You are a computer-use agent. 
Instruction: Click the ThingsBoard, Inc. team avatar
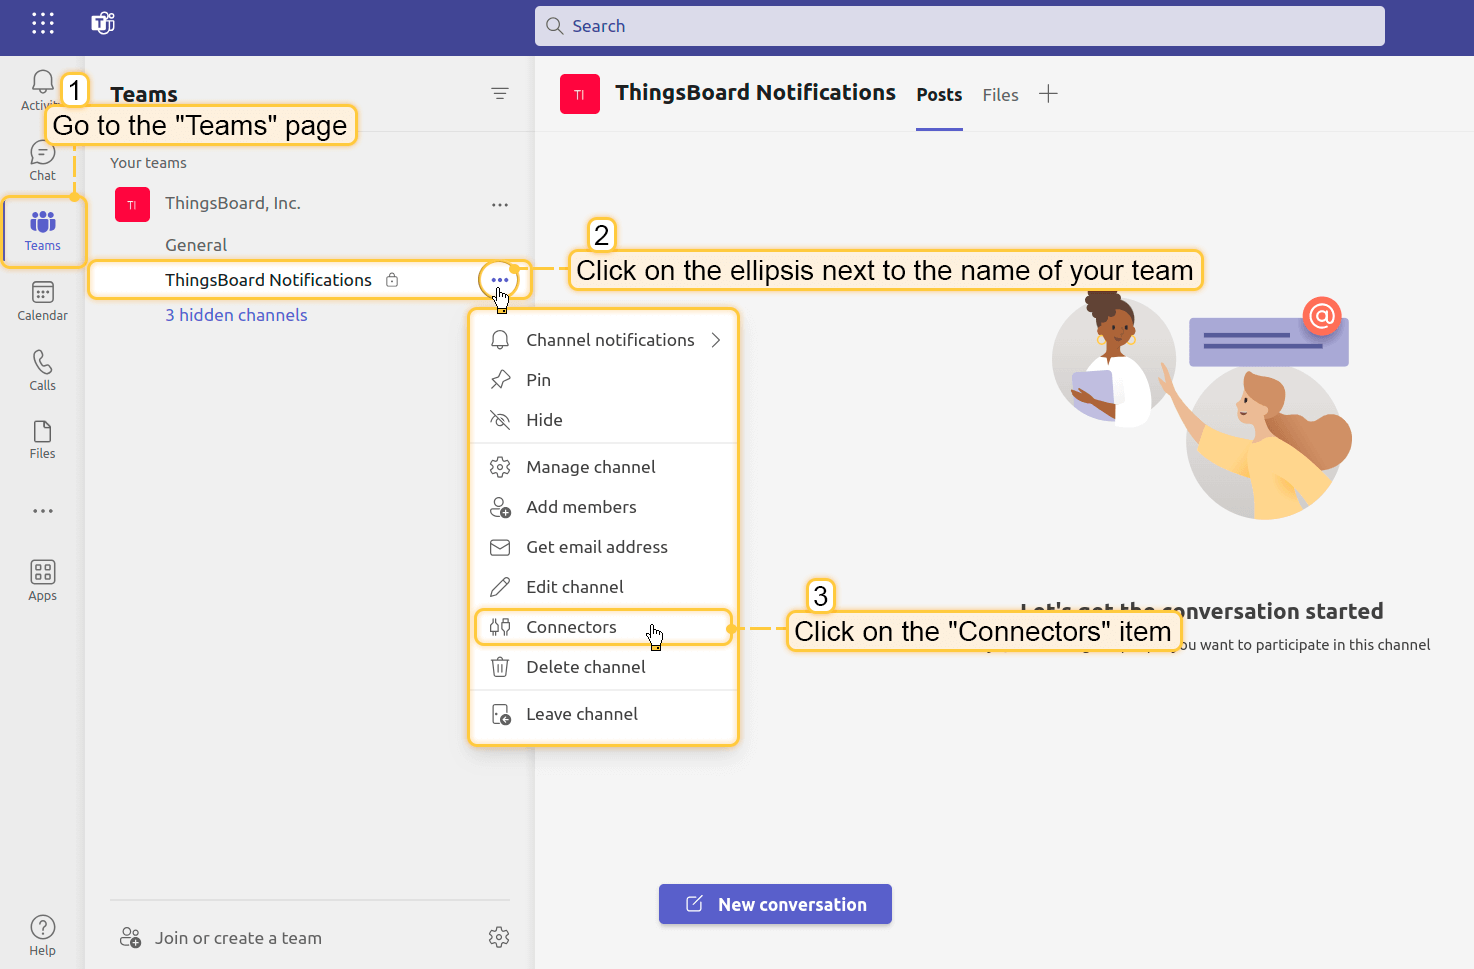point(132,205)
